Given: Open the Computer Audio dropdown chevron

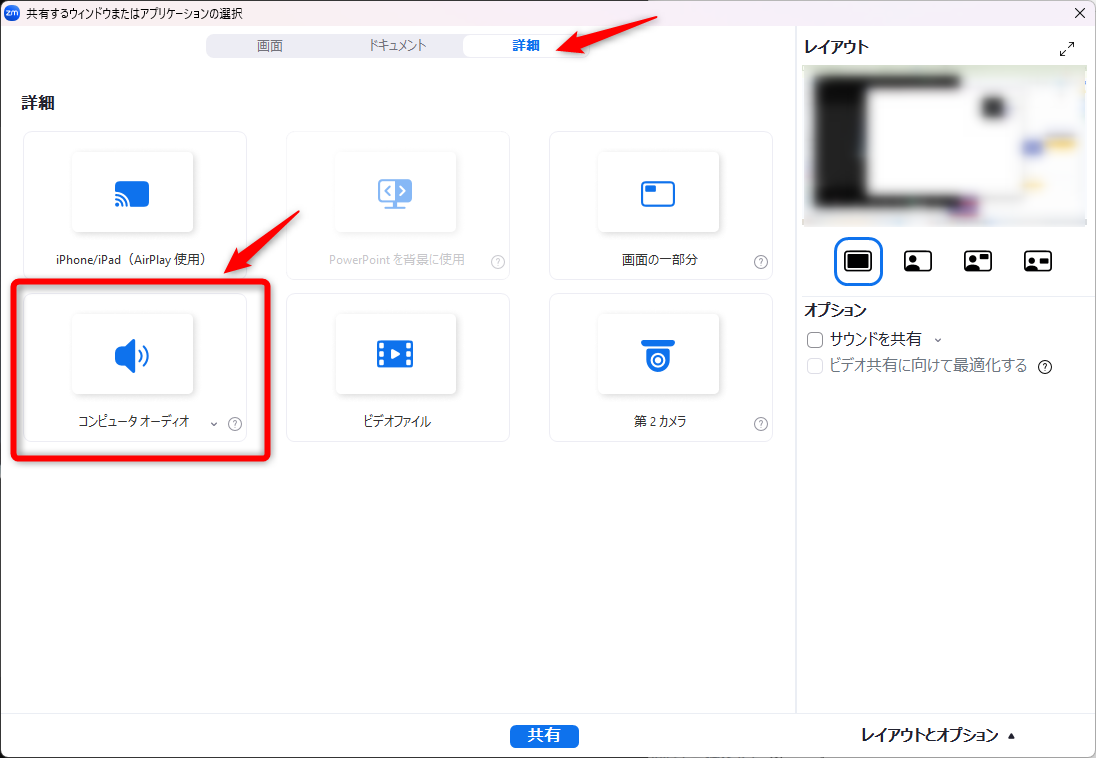Looking at the screenshot, I should click(x=214, y=423).
